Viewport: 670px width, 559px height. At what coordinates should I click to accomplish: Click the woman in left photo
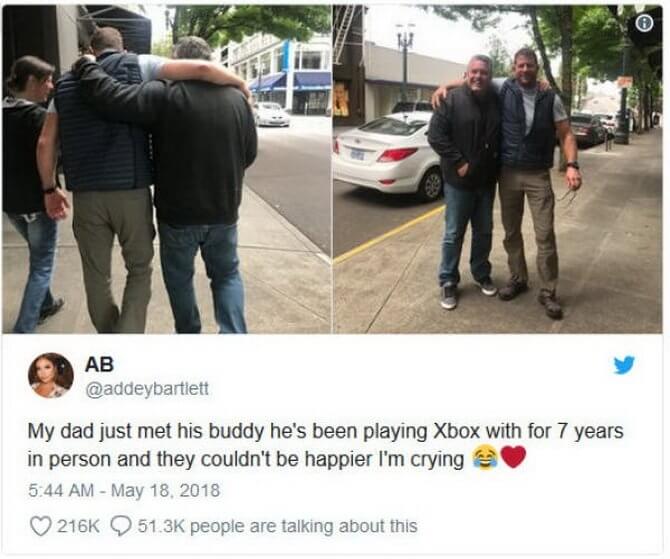pos(30,192)
